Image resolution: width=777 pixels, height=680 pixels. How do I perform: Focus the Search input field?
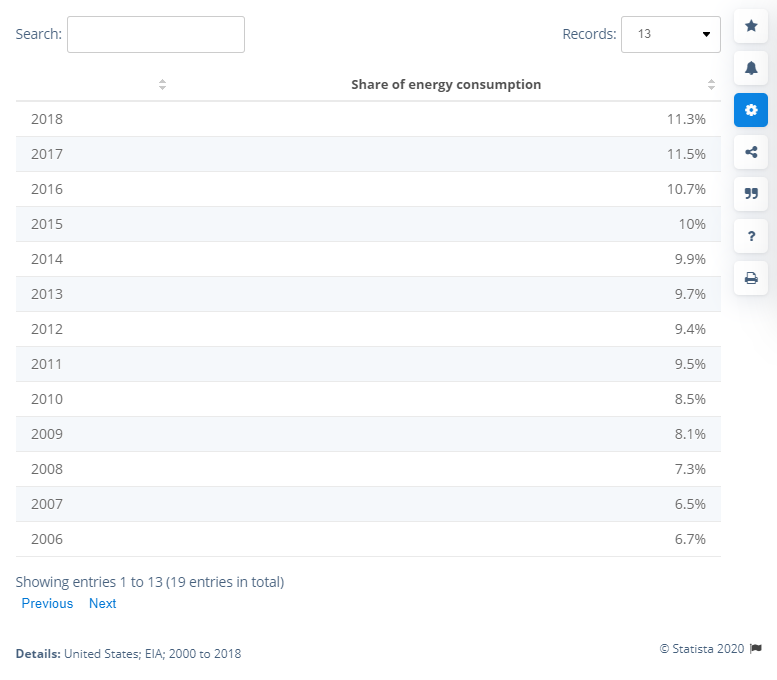pyautogui.click(x=155, y=34)
